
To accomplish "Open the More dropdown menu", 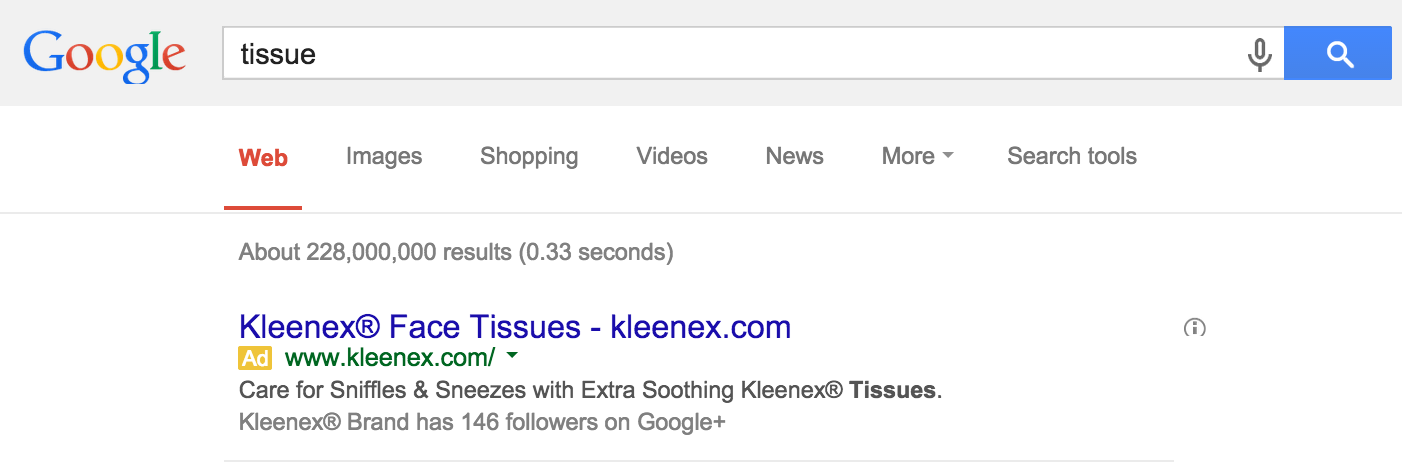I will [x=917, y=156].
